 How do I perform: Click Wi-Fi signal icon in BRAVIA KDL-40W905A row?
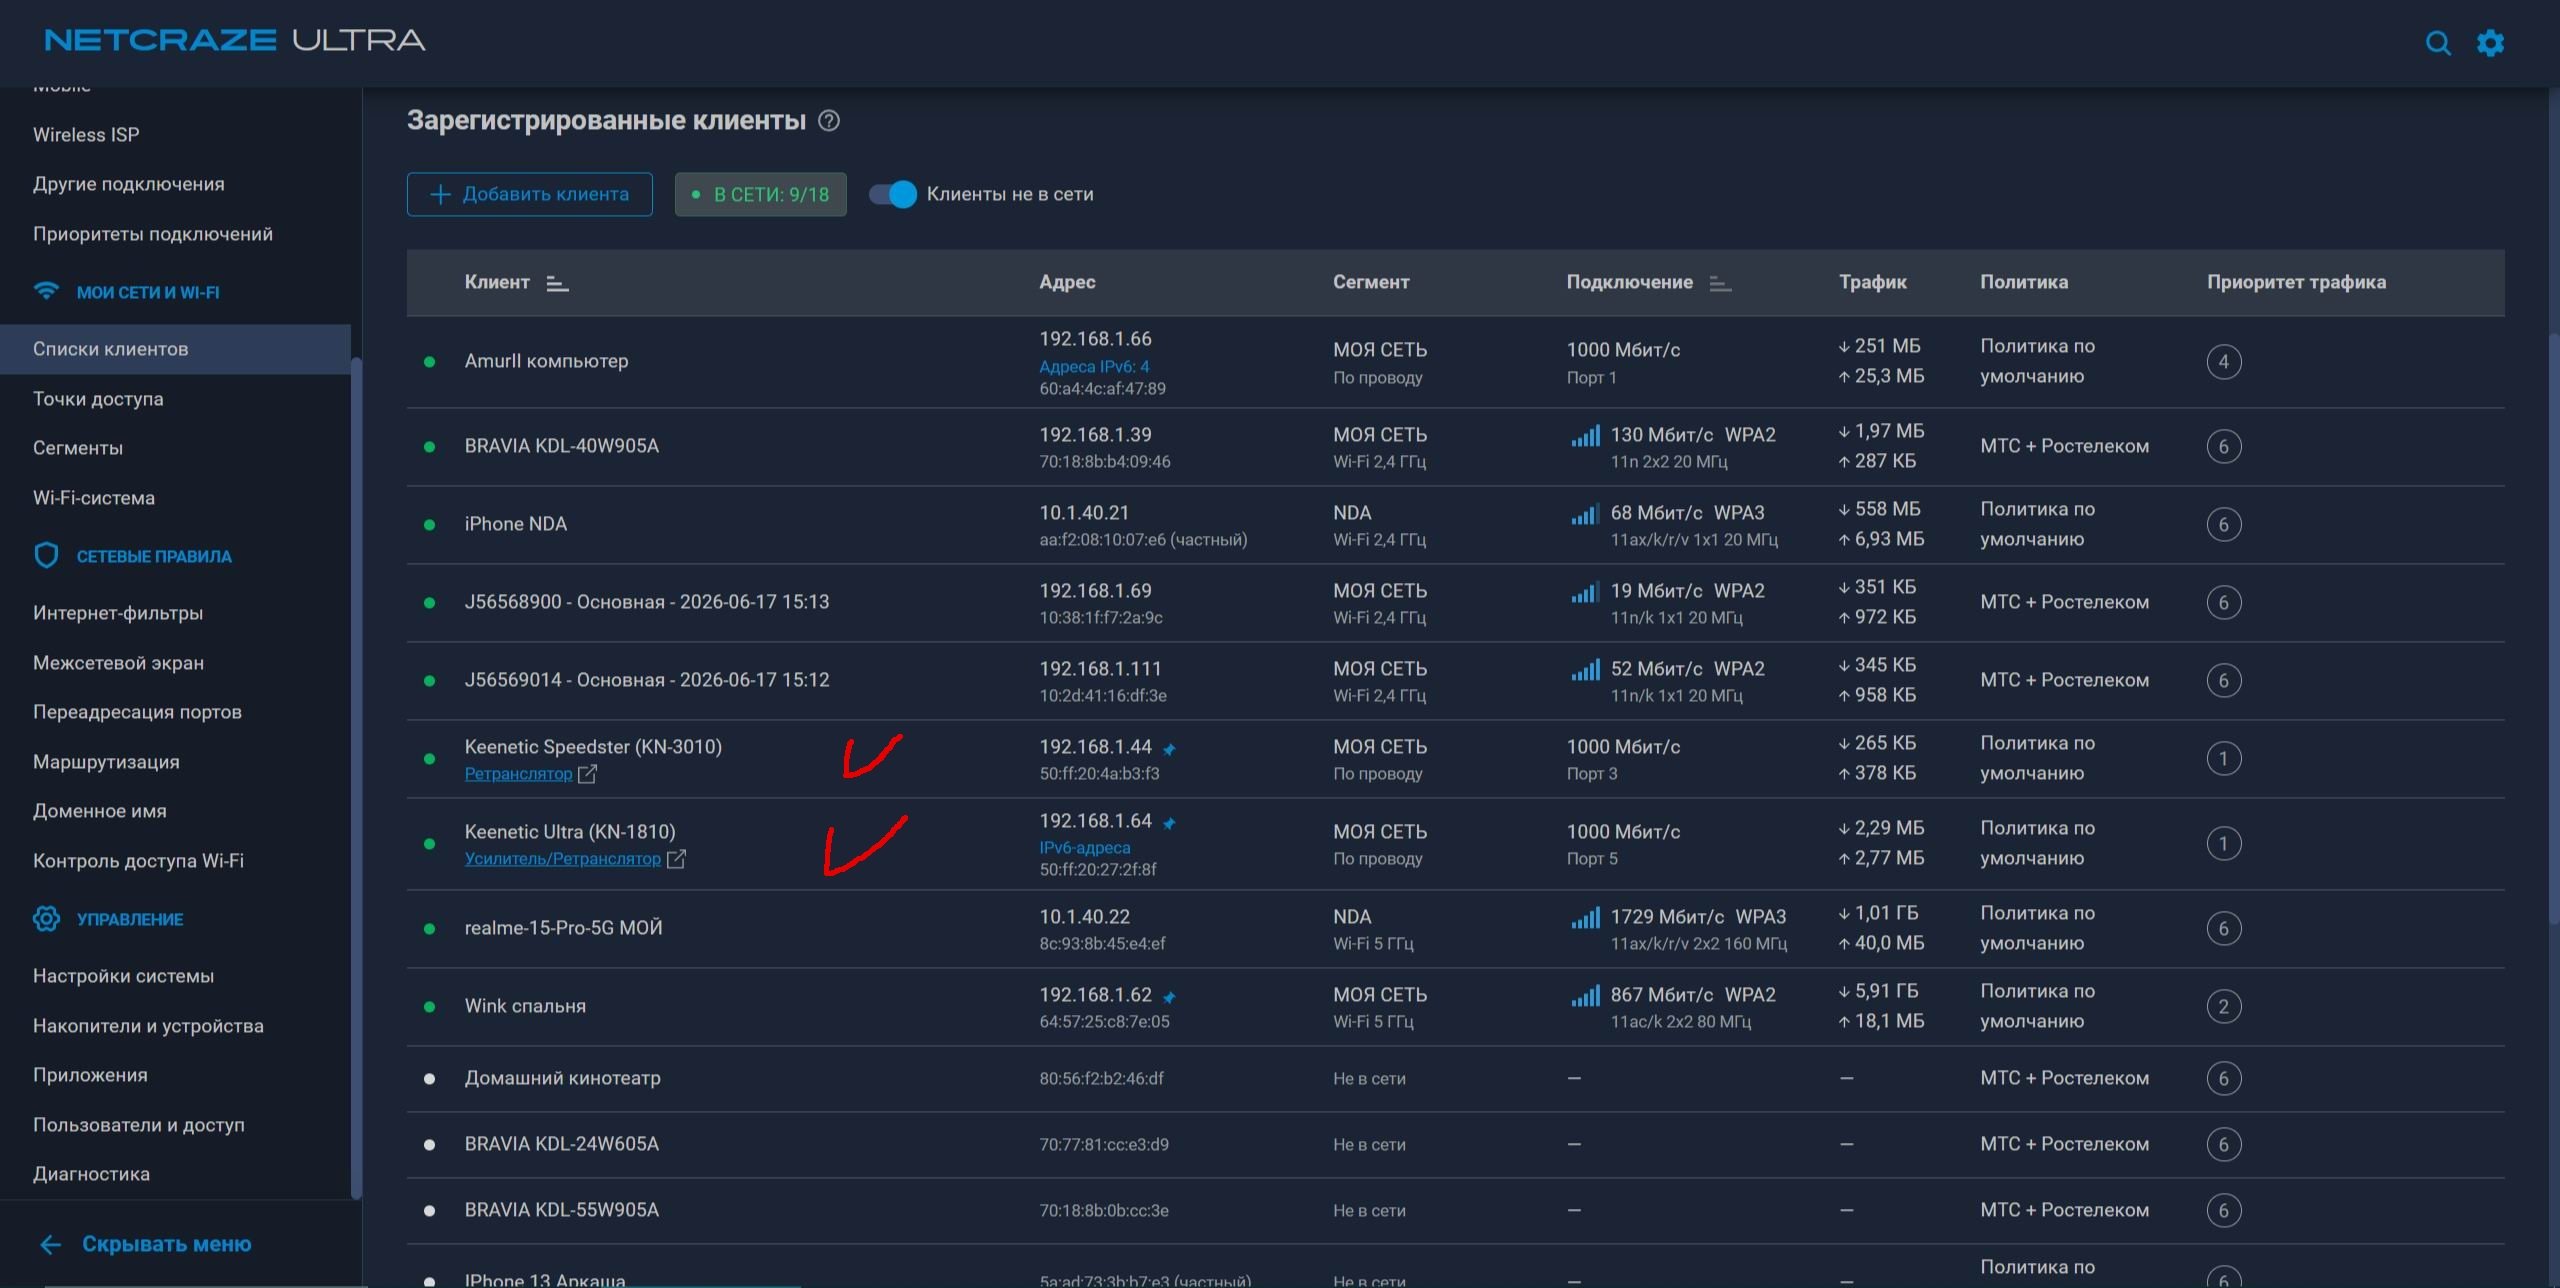point(1585,436)
